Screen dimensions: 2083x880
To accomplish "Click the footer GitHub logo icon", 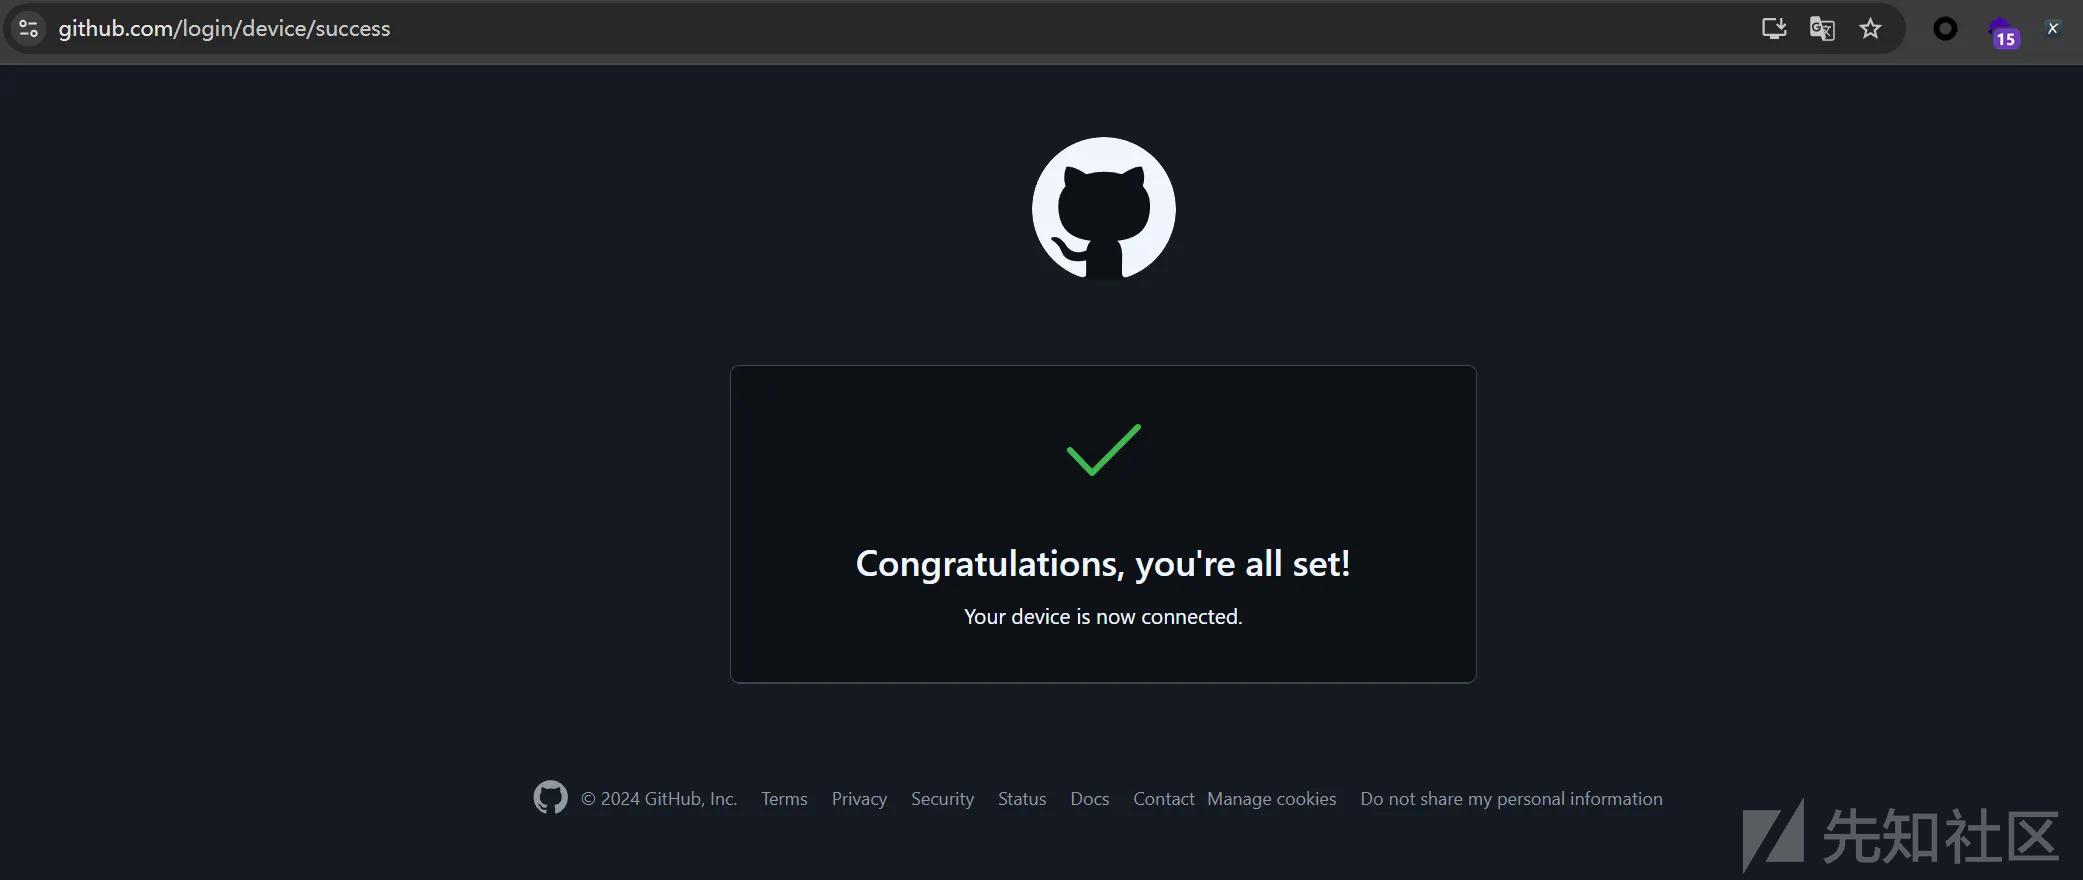I will point(550,798).
